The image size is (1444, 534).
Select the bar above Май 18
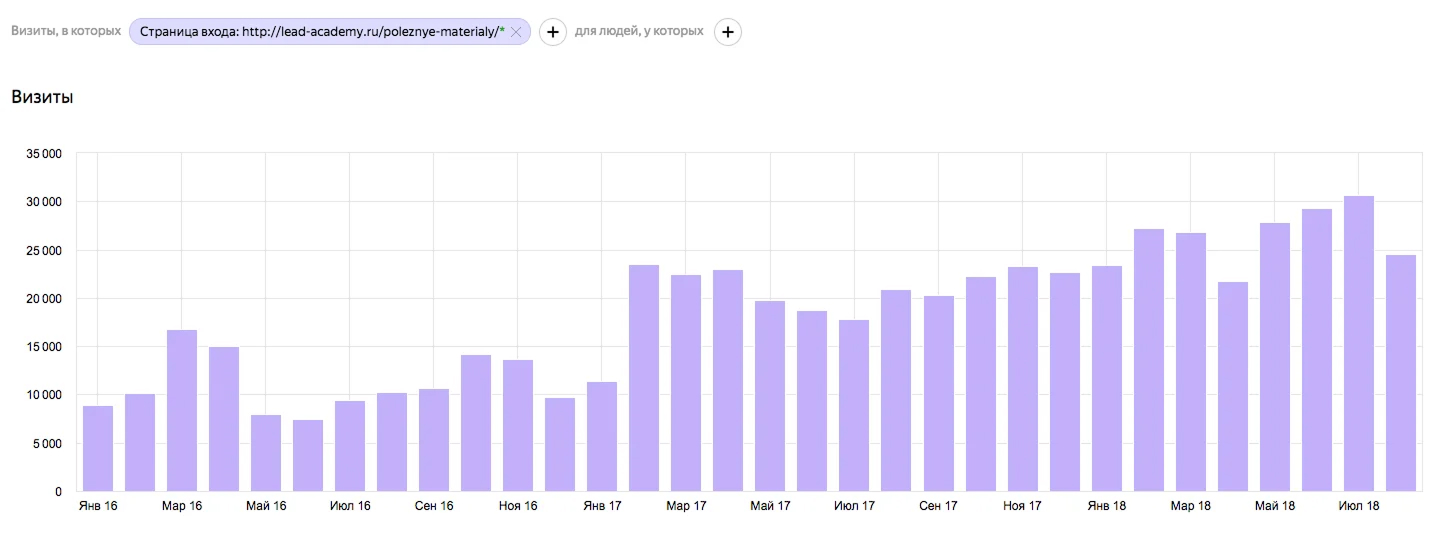tap(1275, 357)
